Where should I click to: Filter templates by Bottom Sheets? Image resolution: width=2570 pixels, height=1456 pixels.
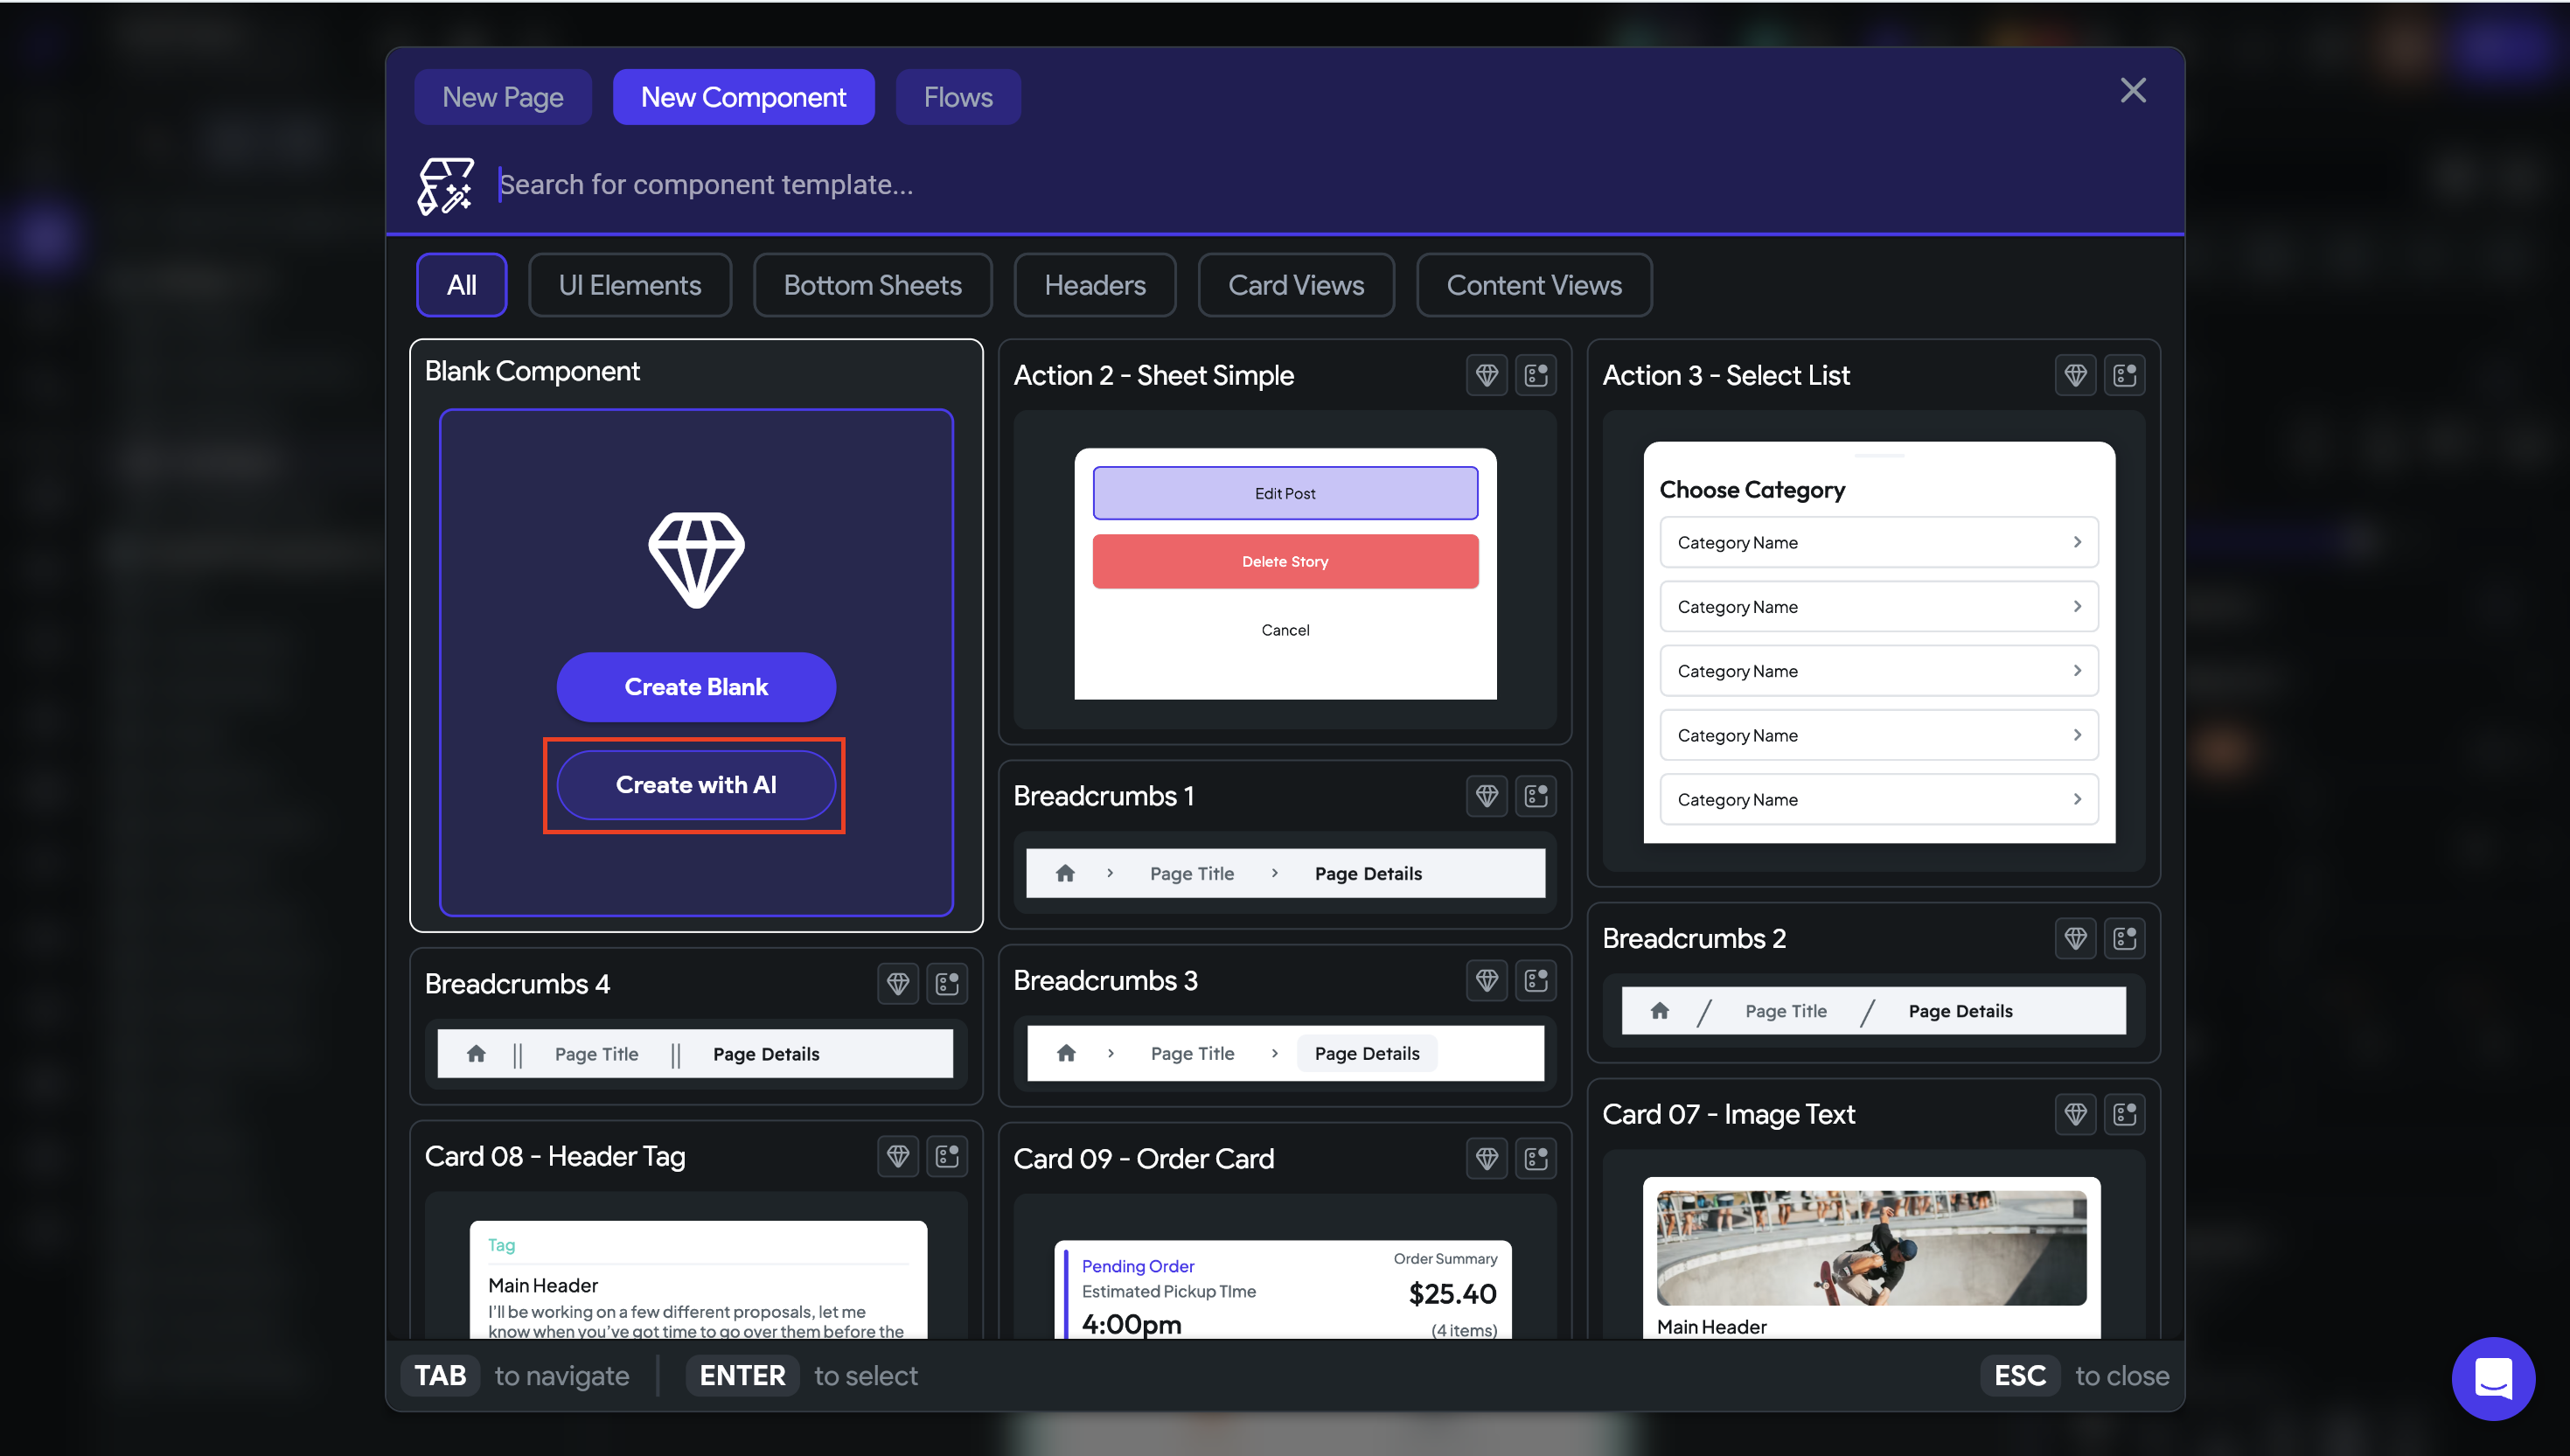(872, 285)
